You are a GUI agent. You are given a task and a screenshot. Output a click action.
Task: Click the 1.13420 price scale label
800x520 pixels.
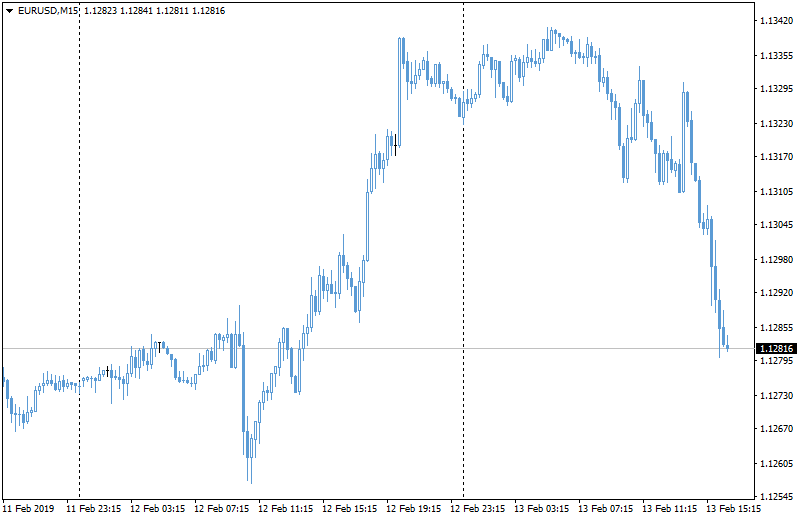point(776,20)
